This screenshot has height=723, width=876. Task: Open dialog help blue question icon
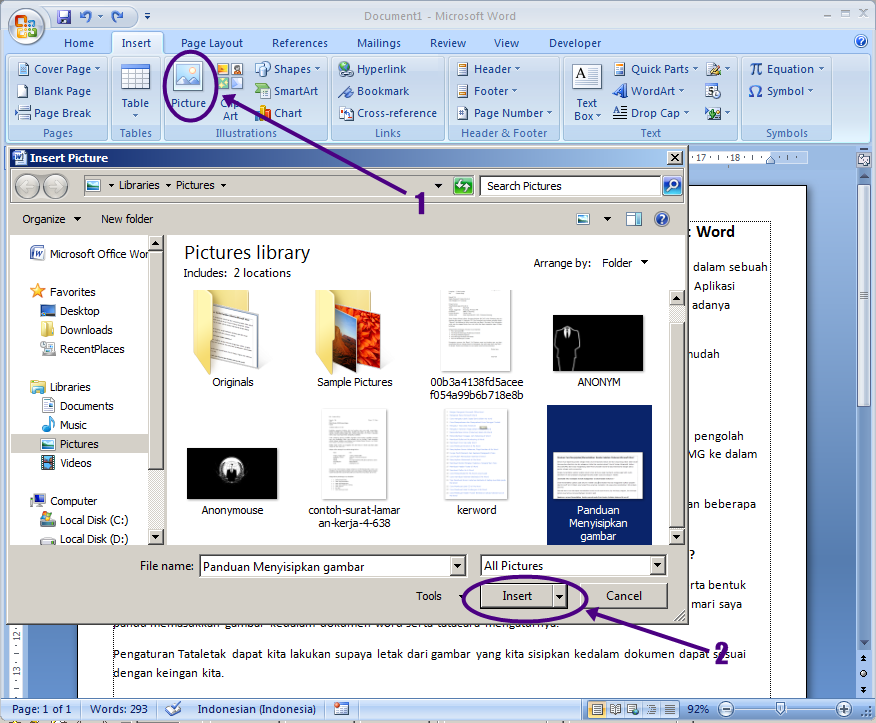(662, 219)
